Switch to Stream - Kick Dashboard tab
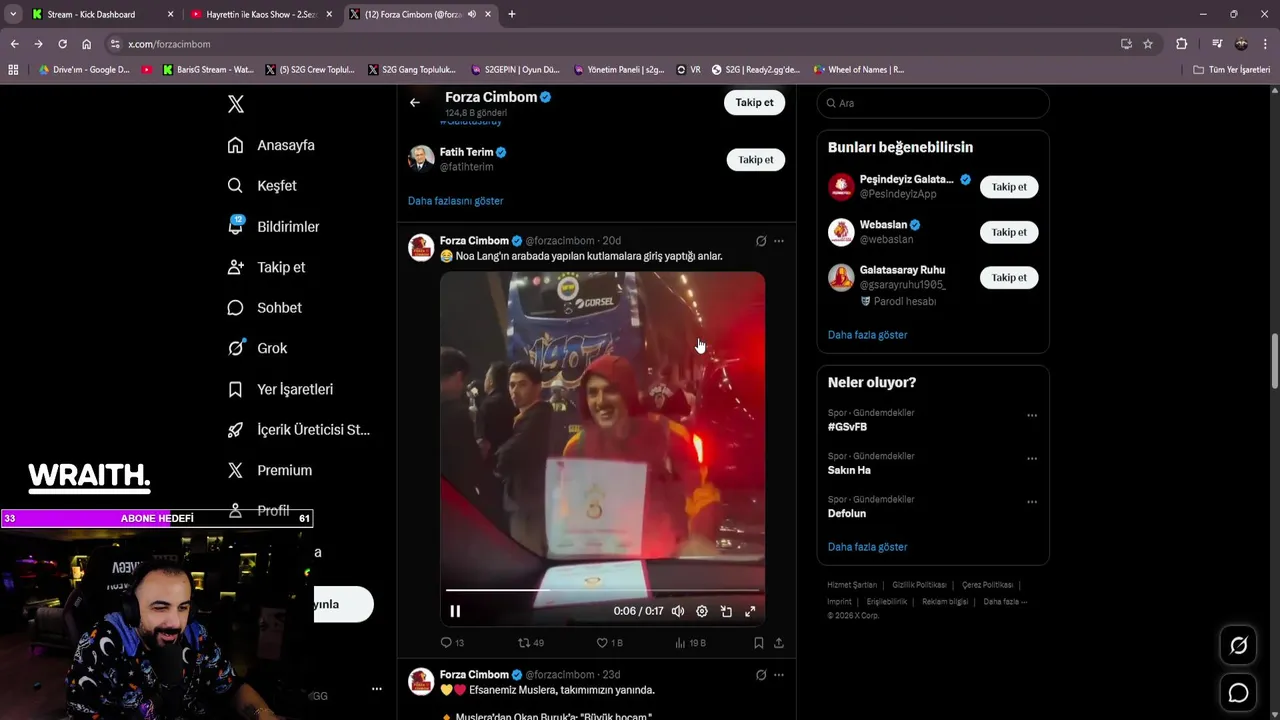Viewport: 1280px width, 720px height. point(103,14)
